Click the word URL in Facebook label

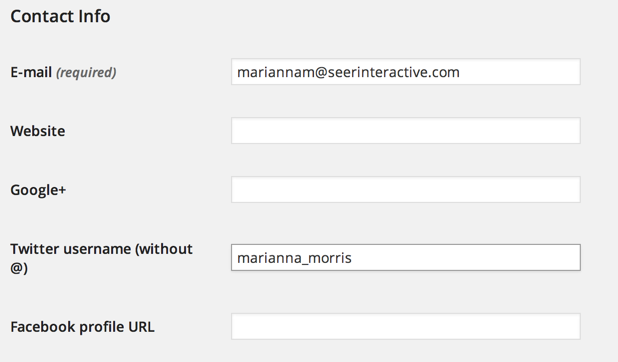pos(141,327)
